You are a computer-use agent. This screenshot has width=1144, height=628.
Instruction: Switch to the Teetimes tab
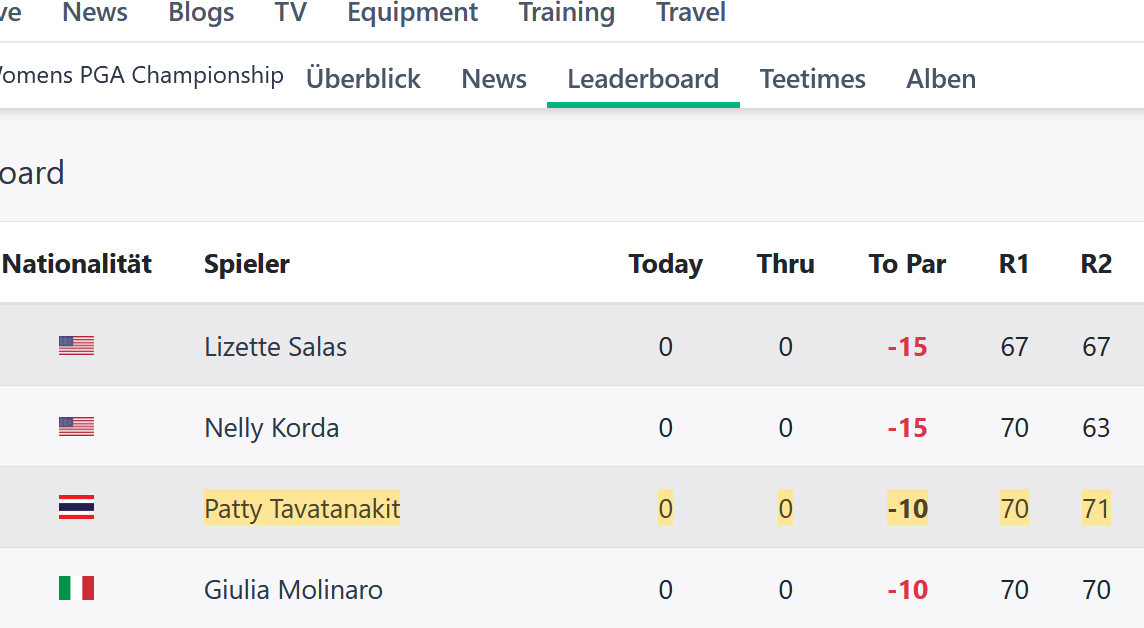812,79
